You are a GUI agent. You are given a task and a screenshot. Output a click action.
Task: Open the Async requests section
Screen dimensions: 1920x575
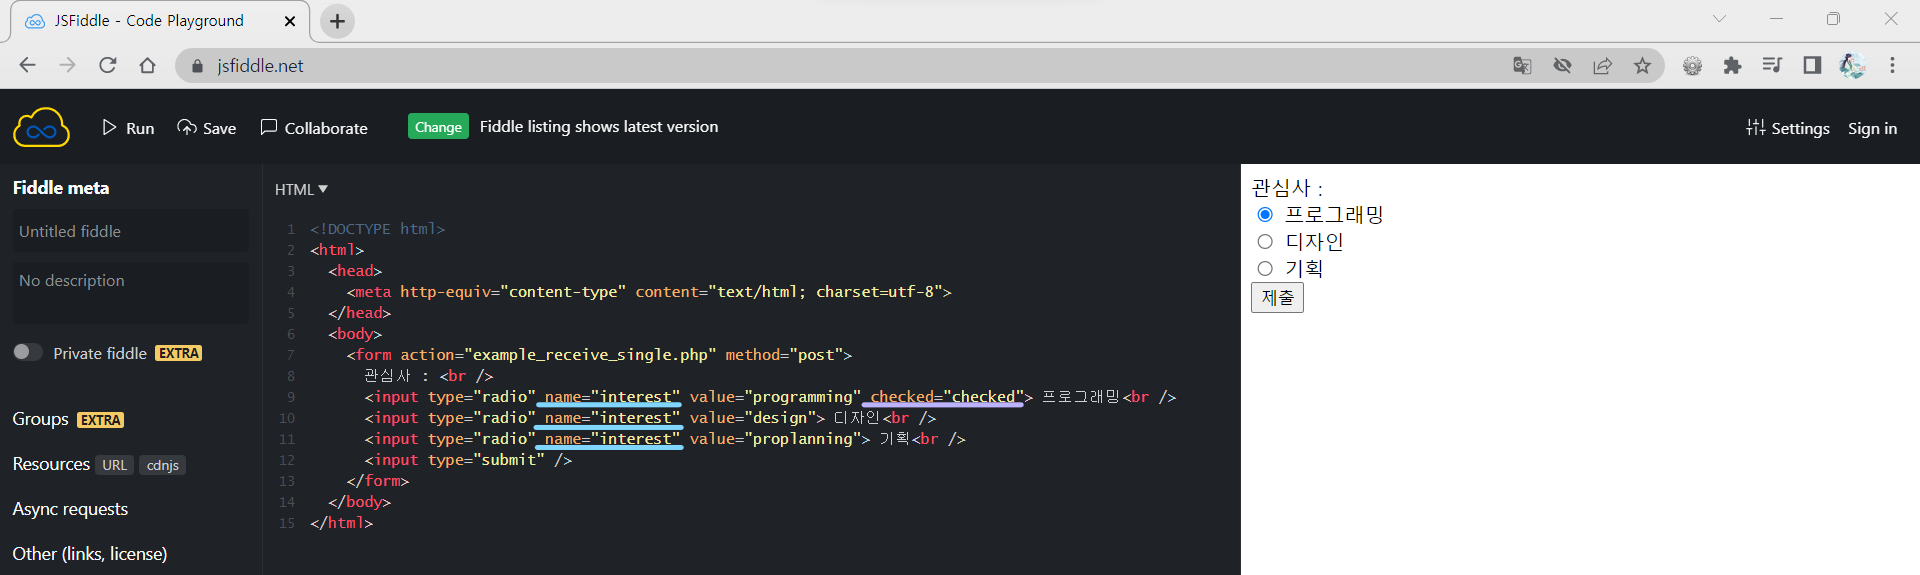pos(70,509)
